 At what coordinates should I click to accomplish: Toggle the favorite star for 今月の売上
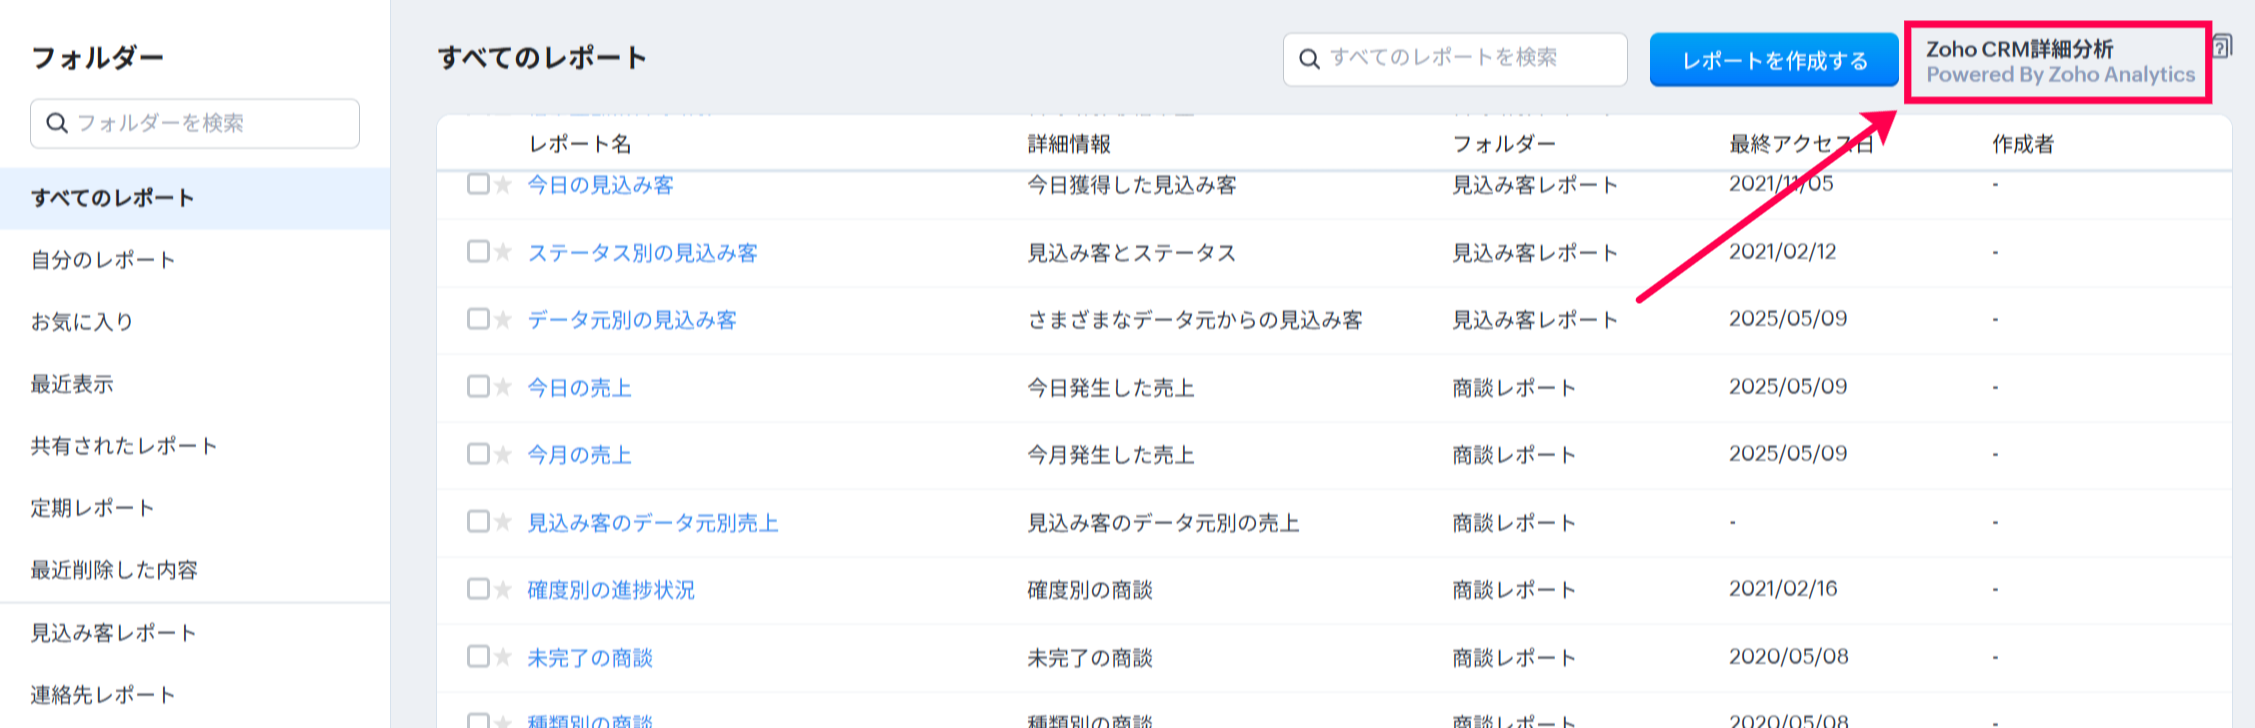click(x=503, y=455)
